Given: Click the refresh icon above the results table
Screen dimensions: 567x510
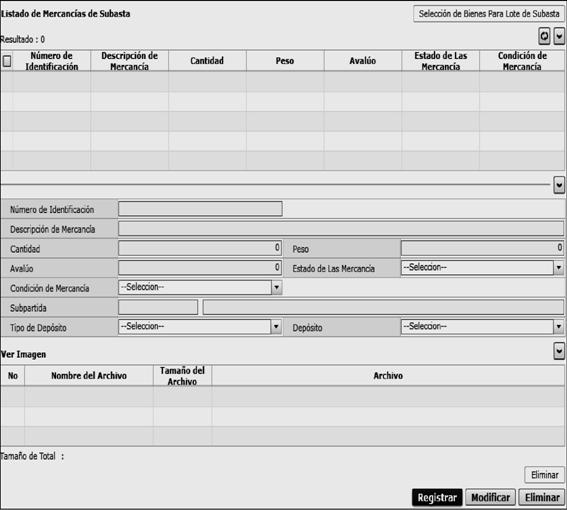Looking at the screenshot, I should (x=544, y=36).
